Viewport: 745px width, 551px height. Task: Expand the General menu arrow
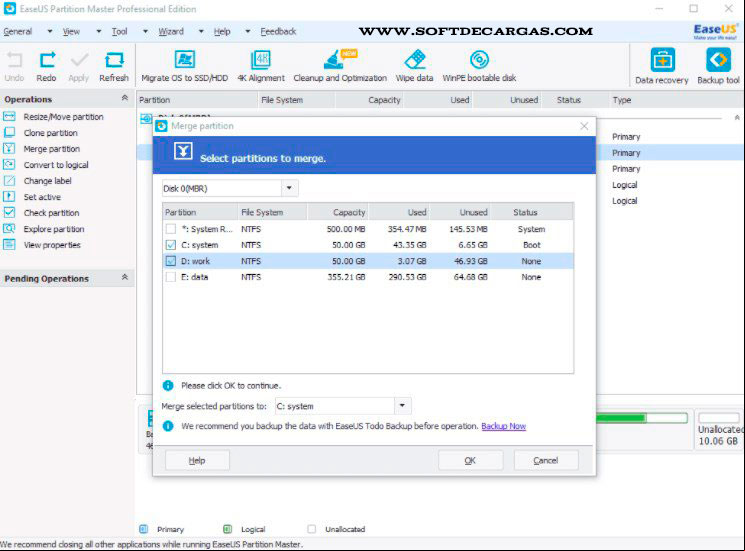pos(50,31)
